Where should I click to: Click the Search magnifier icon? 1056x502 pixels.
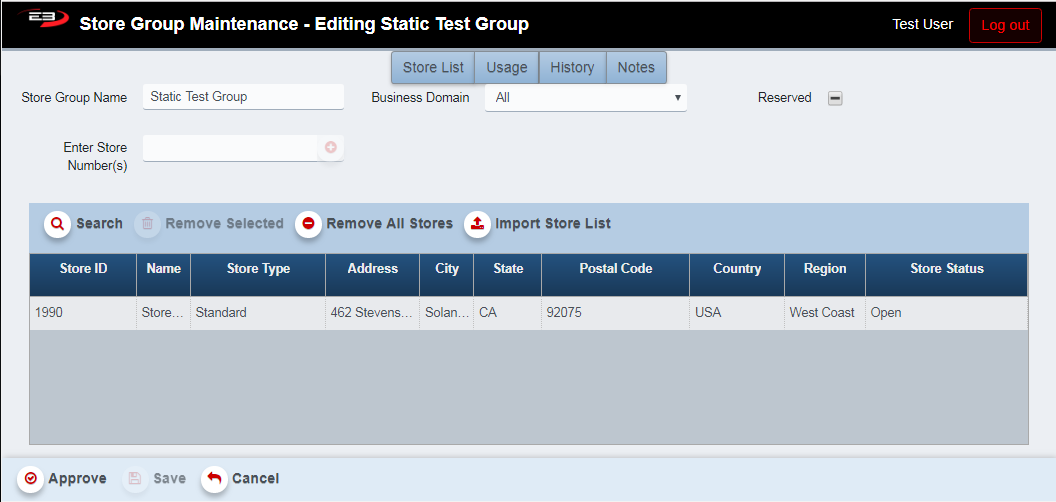pos(57,224)
